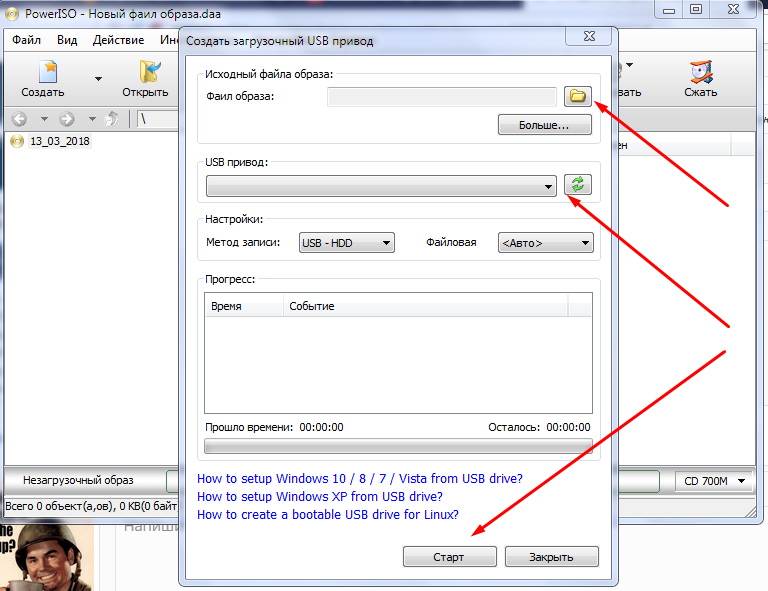The width and height of the screenshot is (768, 591).
Task: Open the dropdown arrow next to Создать
Action: pos(98,79)
